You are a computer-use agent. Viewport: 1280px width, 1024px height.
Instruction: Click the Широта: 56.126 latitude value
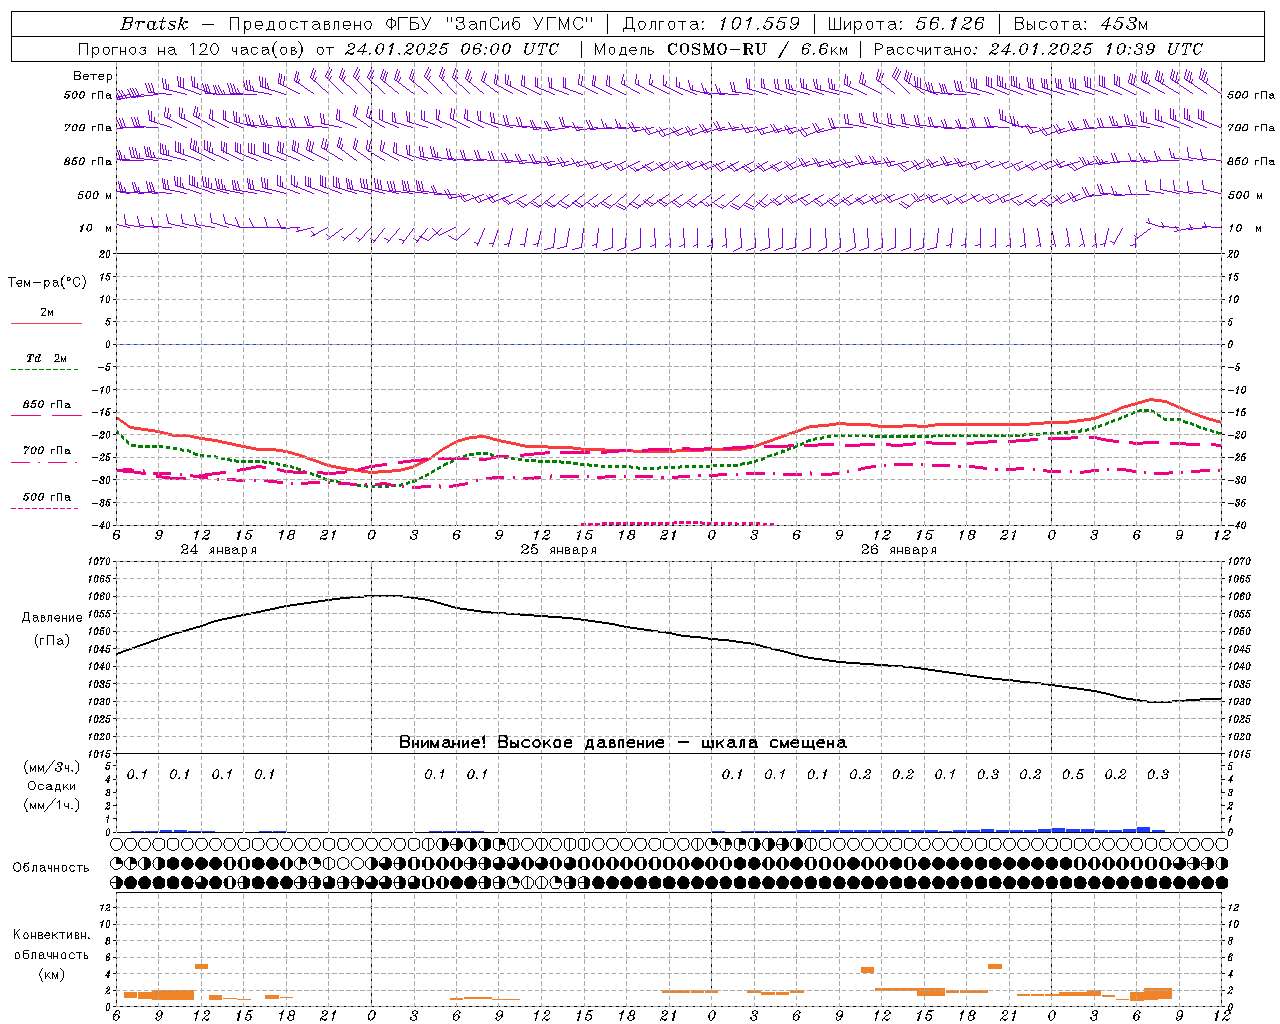[x=906, y=24]
